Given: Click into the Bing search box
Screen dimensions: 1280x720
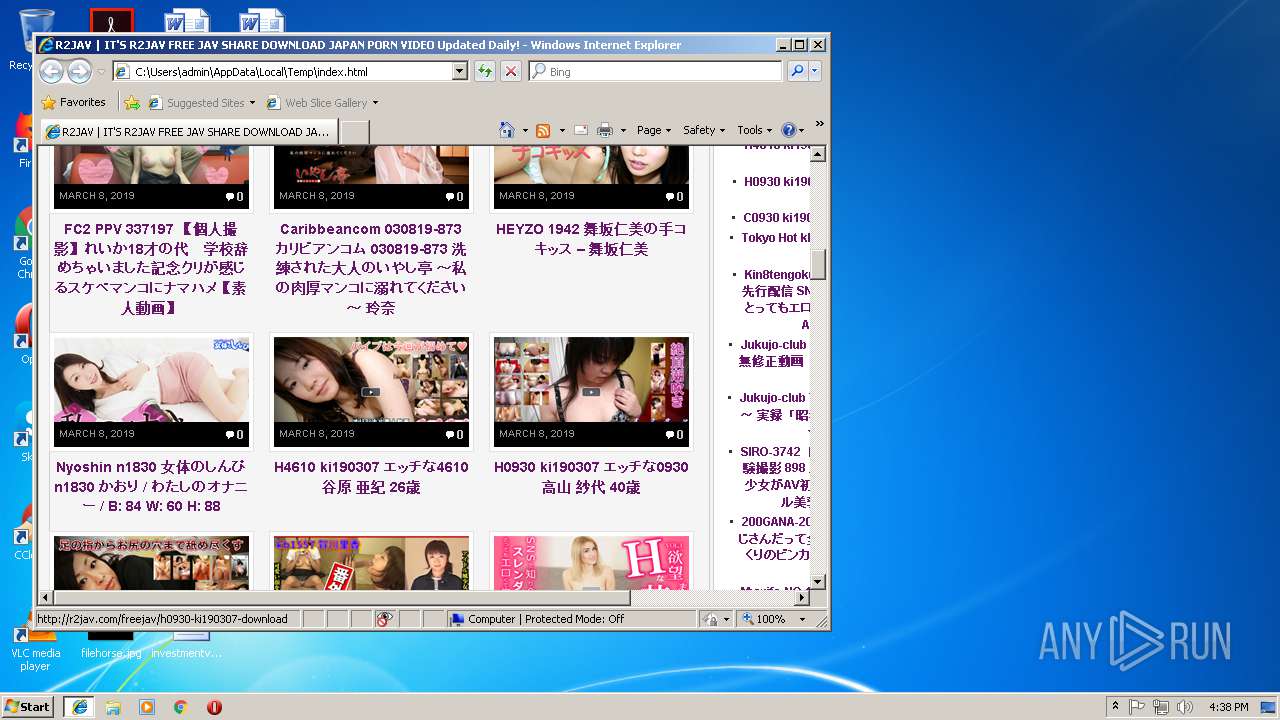Looking at the screenshot, I should click(x=656, y=71).
